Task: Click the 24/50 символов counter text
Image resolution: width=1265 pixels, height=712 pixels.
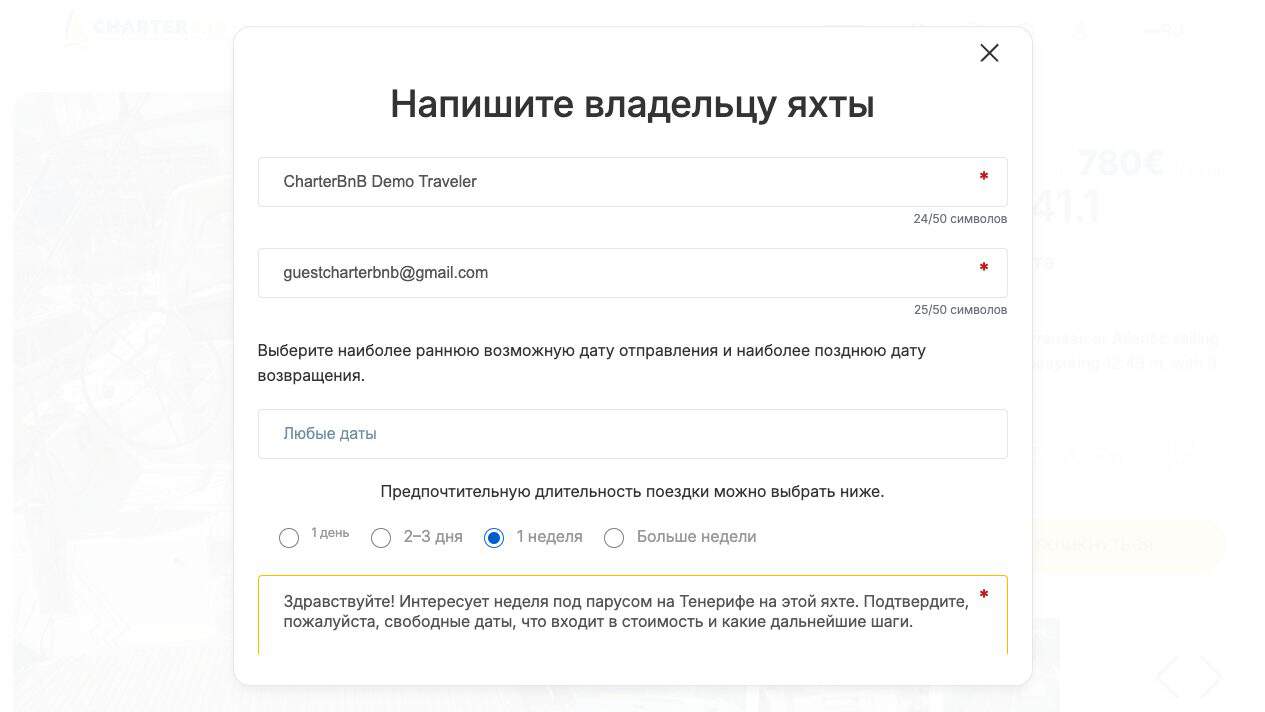Action: point(960,219)
